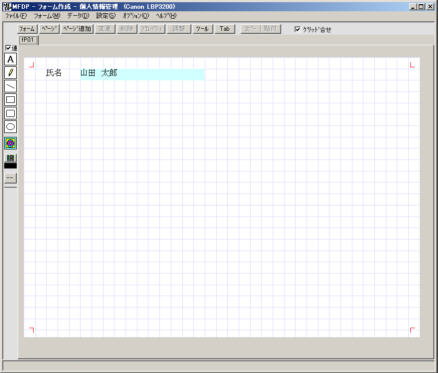Click the black color swatch in the tool palette
438x373 pixels.
10,165
